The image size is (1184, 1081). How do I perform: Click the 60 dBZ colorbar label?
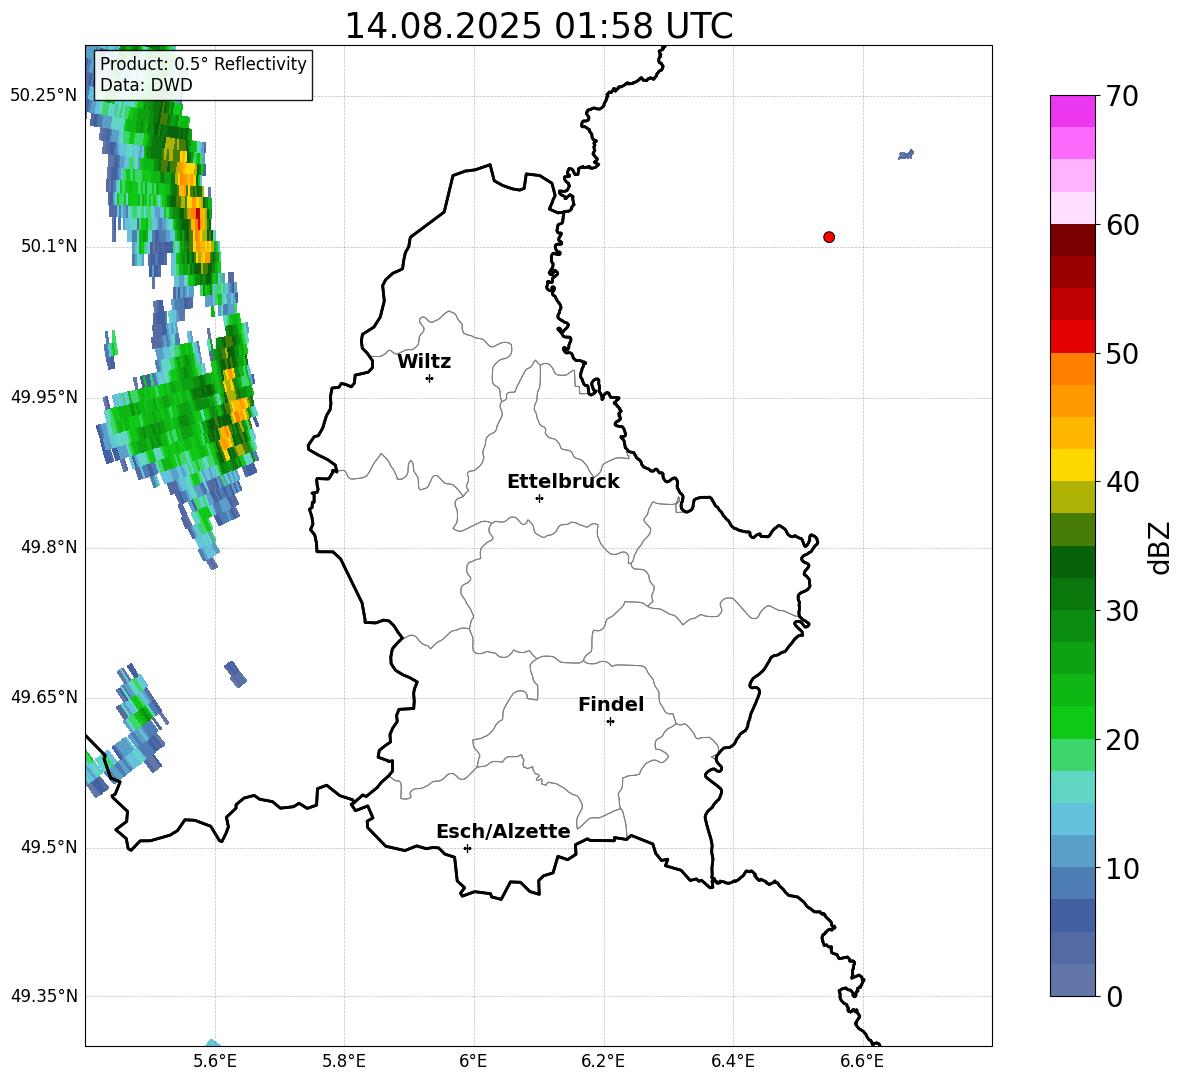1122,225
